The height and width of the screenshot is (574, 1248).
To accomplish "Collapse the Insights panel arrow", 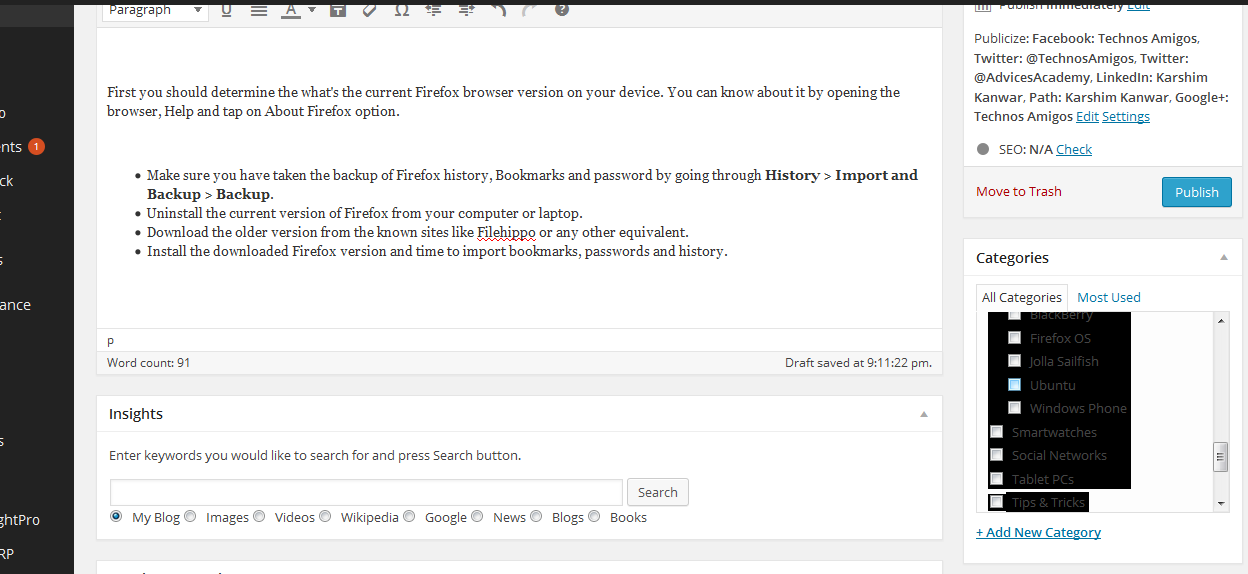I will tap(924, 414).
